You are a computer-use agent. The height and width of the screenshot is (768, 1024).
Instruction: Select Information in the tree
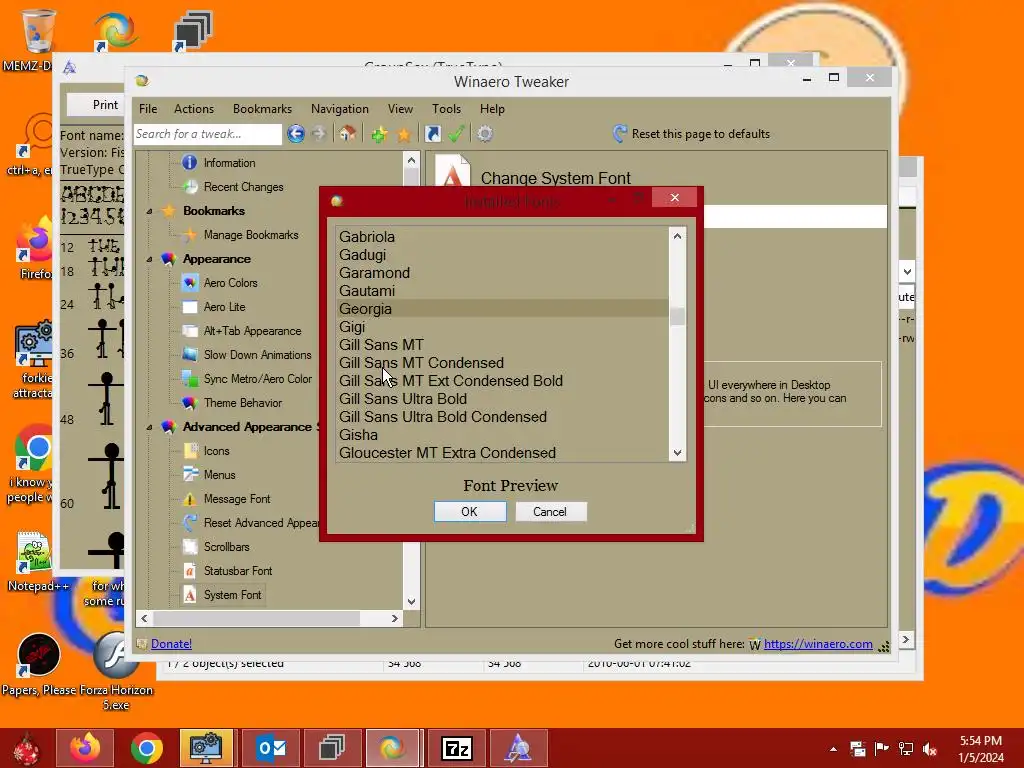[x=229, y=163]
